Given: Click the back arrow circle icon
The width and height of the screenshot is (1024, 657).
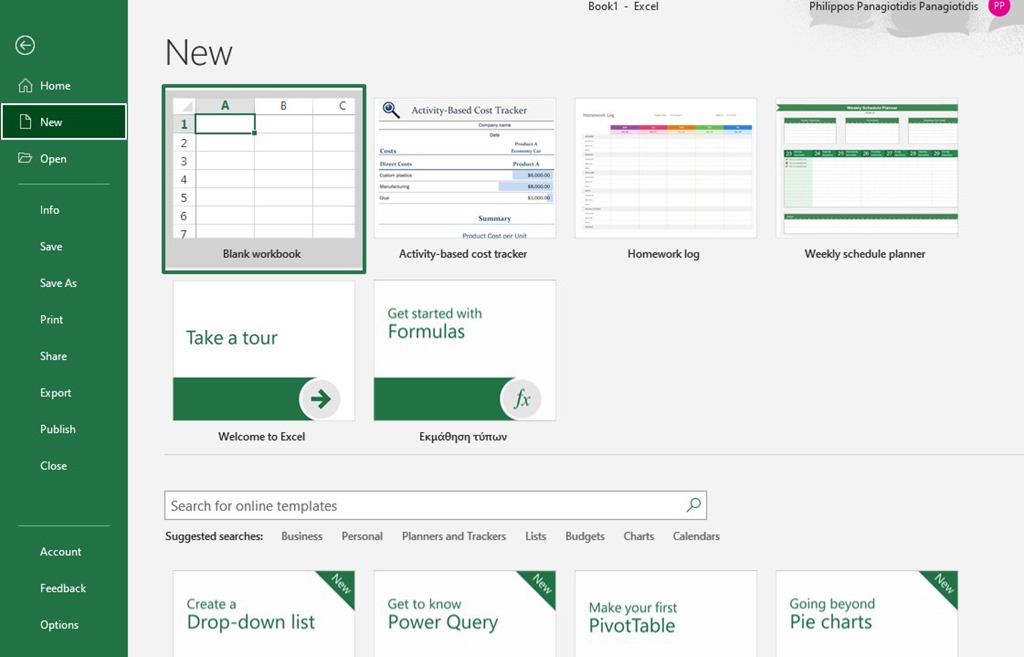Looking at the screenshot, I should click(25, 45).
